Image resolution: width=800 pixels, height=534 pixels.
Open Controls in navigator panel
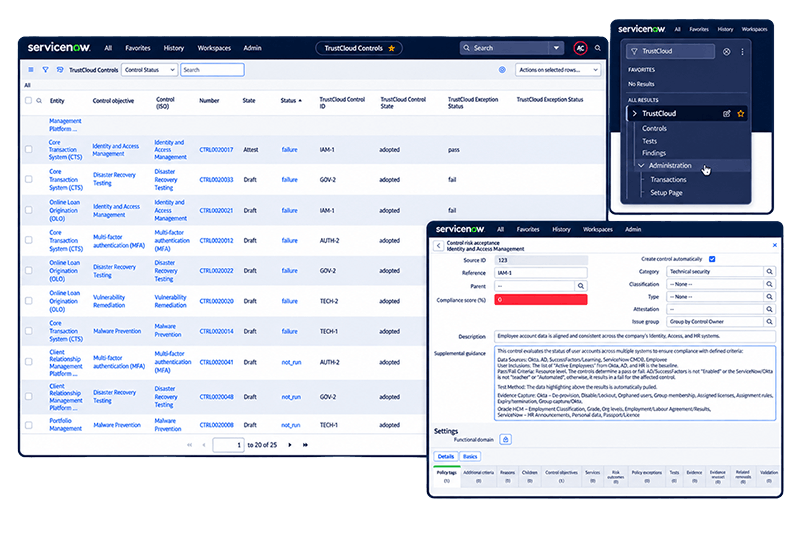click(x=654, y=129)
